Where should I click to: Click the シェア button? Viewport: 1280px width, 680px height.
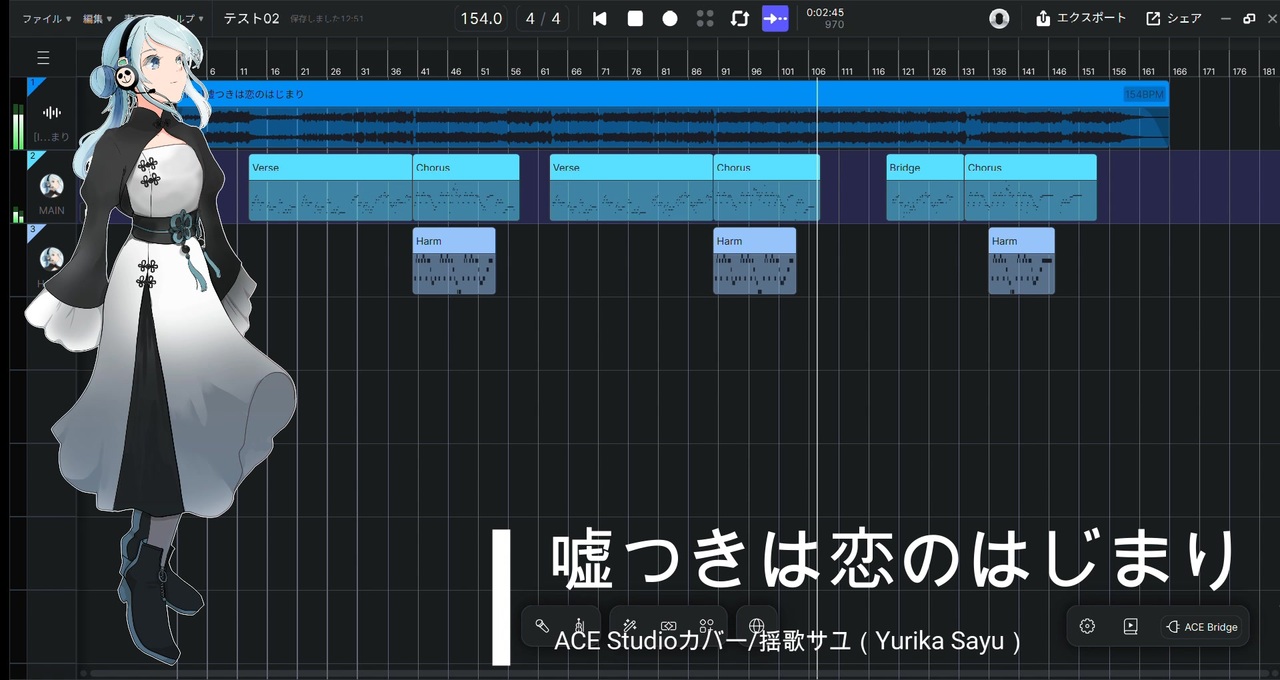pyautogui.click(x=1174, y=19)
